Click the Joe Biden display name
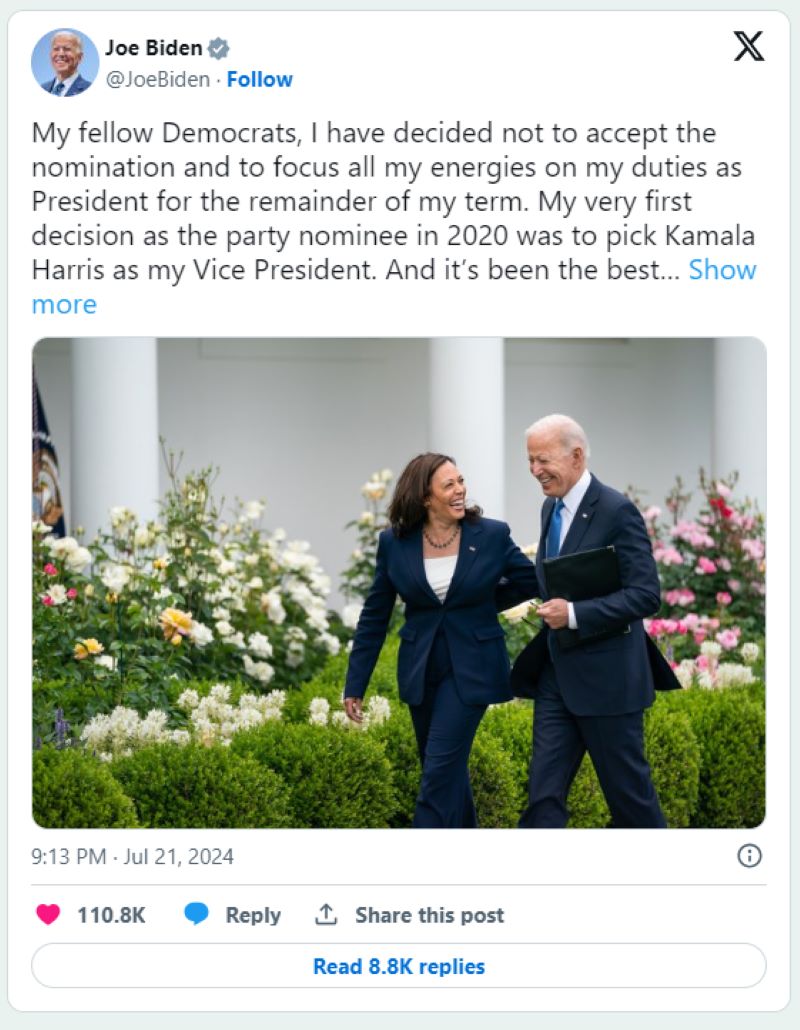This screenshot has width=800, height=1030. pyautogui.click(x=154, y=48)
